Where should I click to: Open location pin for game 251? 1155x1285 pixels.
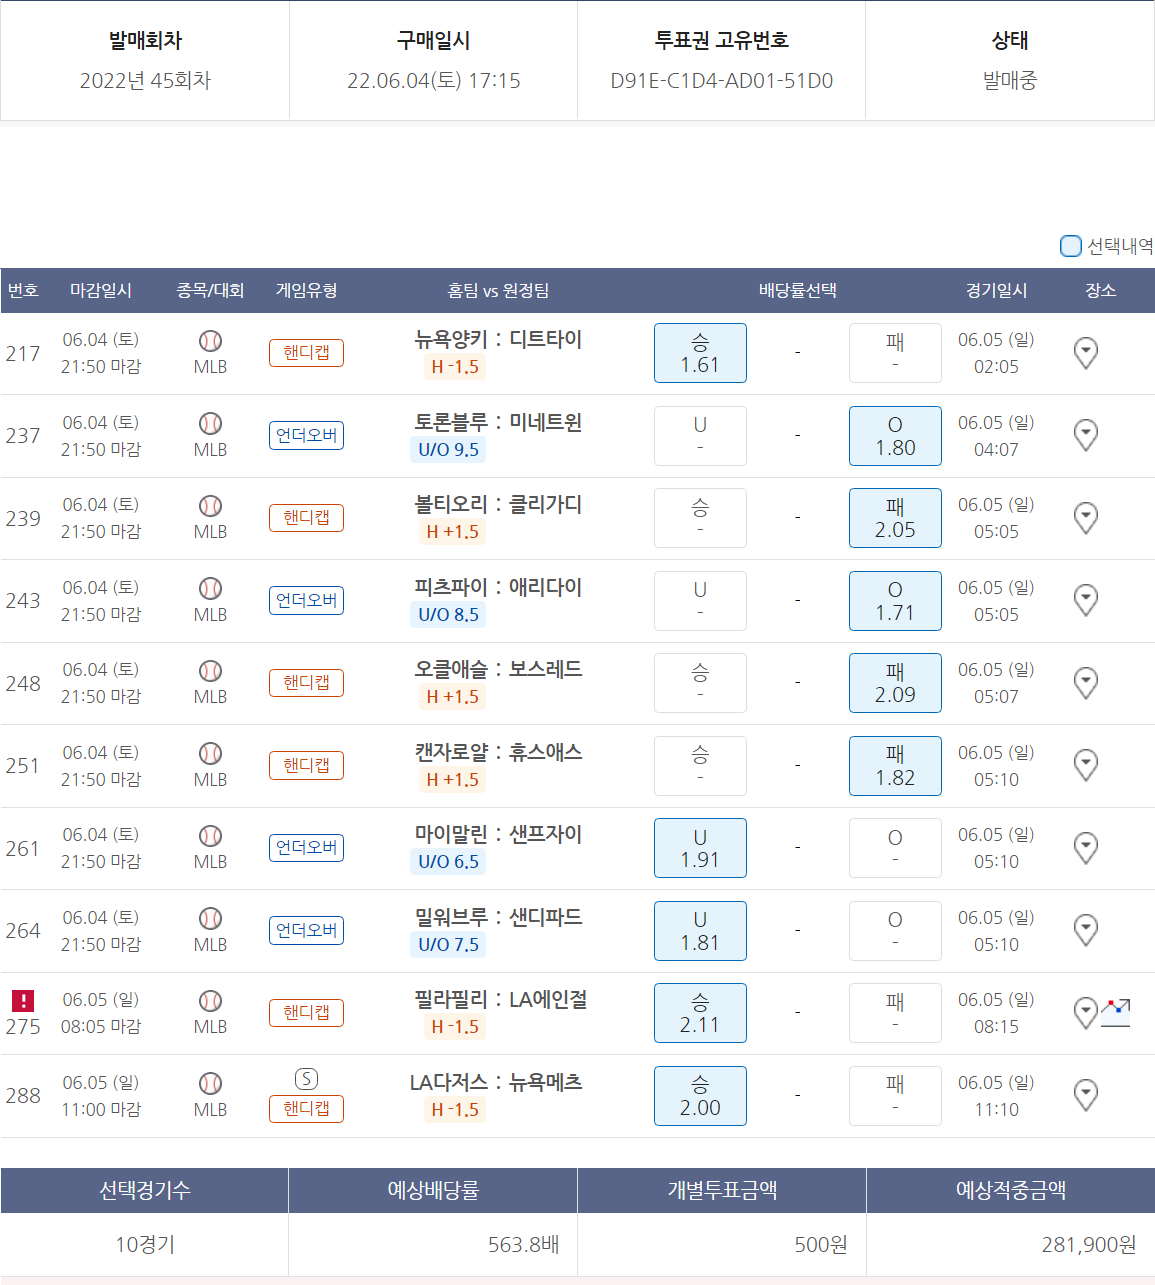[1086, 765]
